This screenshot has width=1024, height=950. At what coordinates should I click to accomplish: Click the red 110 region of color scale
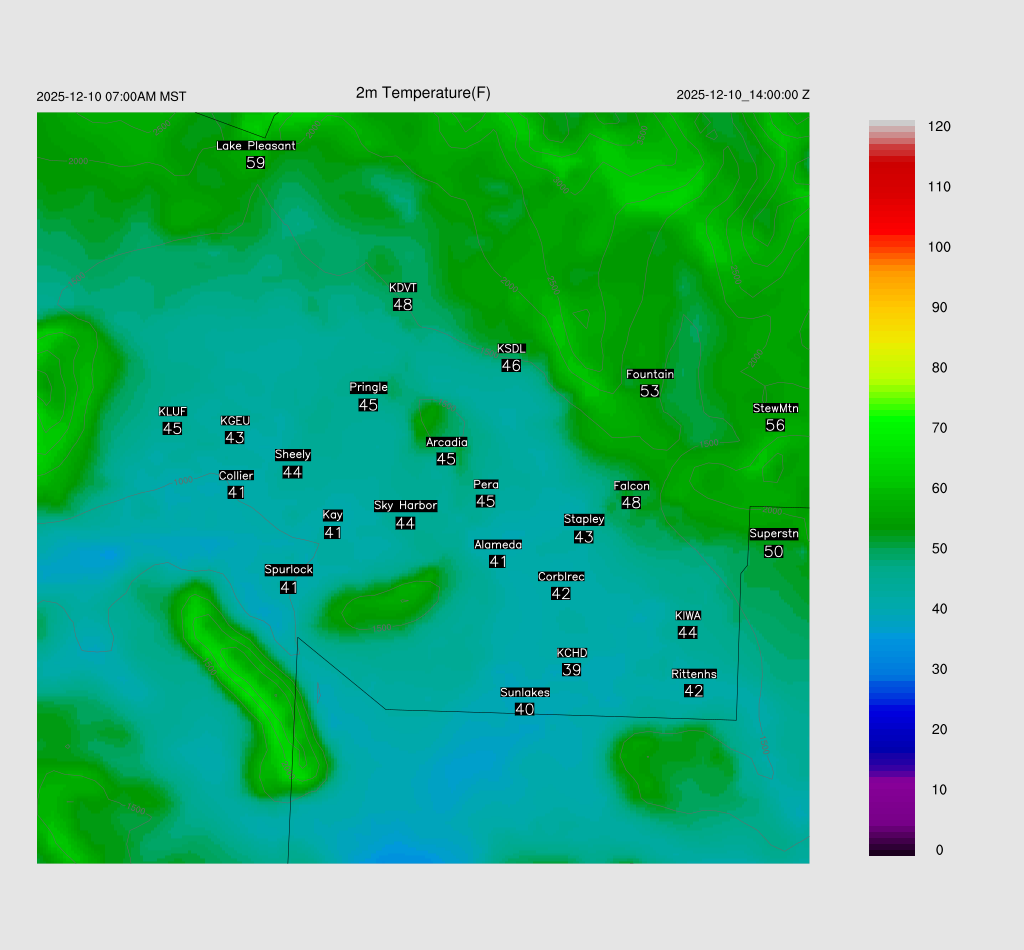[x=891, y=187]
